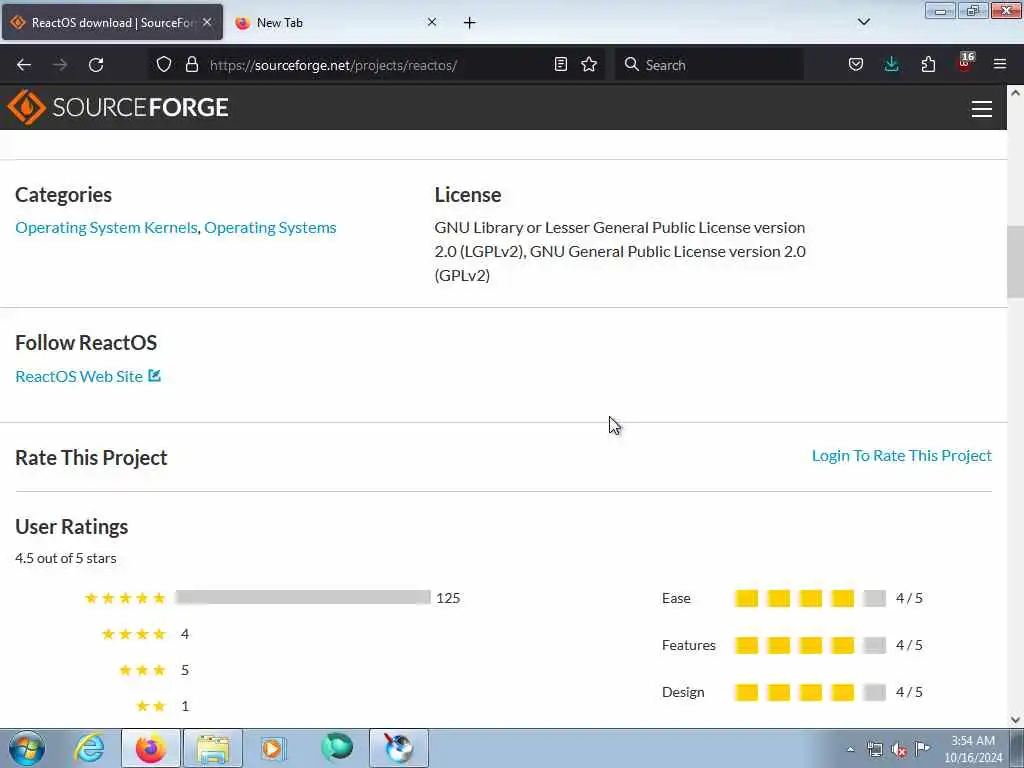Screen dimensions: 1024x768
Task: Click the License heading
Action: (468, 195)
